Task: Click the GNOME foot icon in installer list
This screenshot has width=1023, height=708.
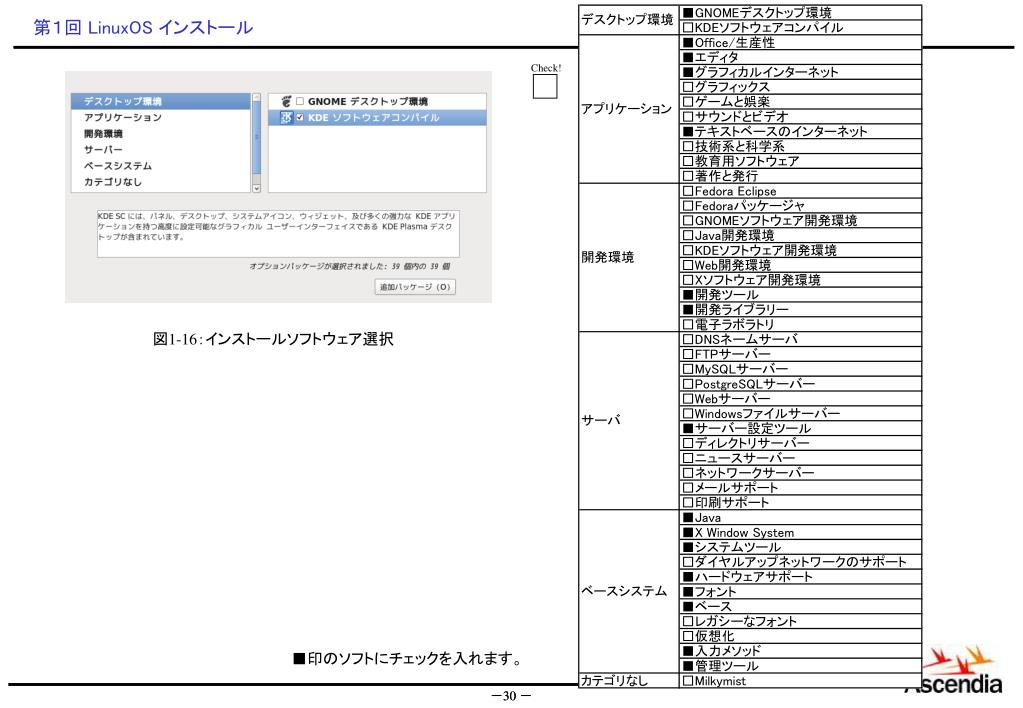Action: [286, 101]
